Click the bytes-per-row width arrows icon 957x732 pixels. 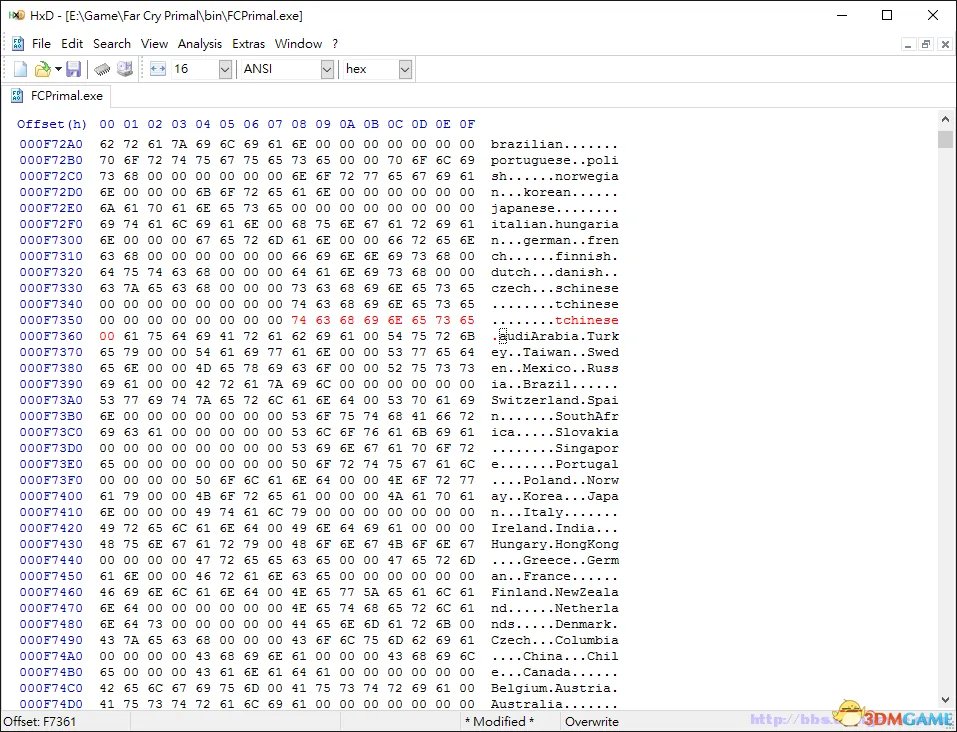158,69
